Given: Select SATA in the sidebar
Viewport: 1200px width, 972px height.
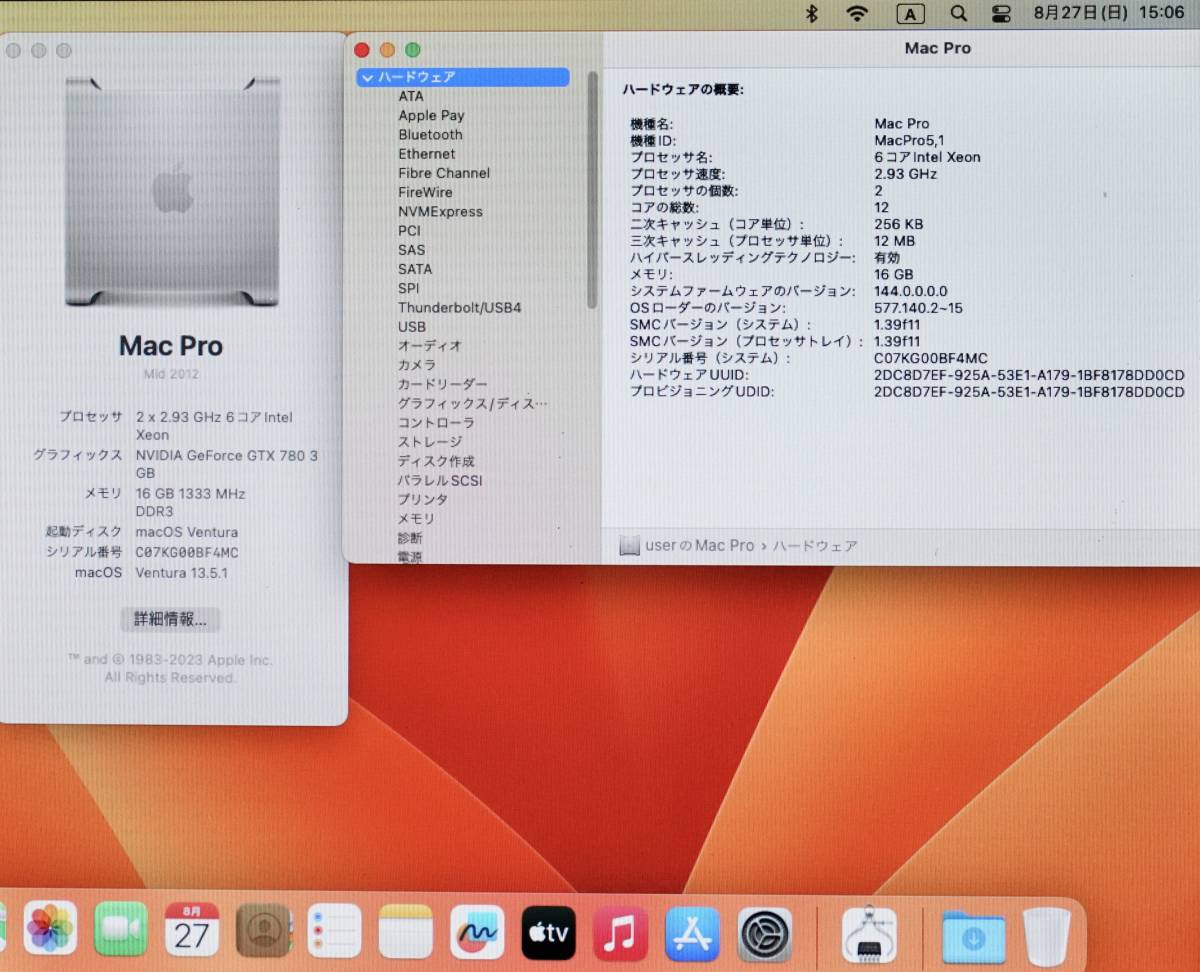Looking at the screenshot, I should 415,269.
